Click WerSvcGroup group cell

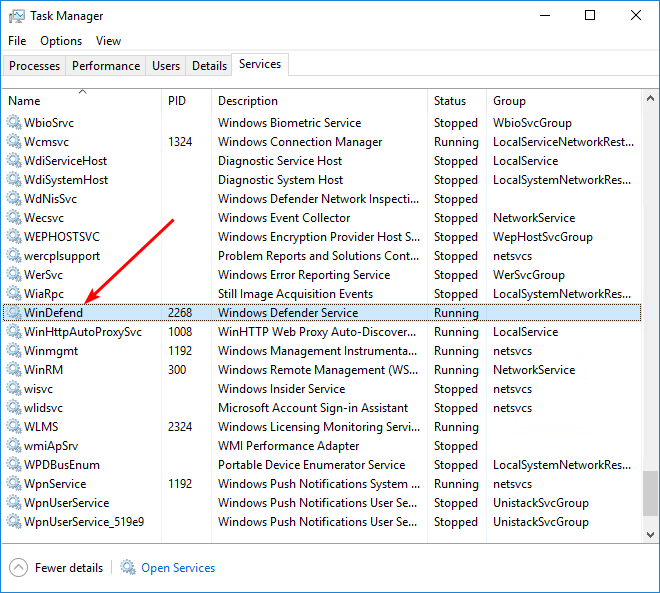529,275
